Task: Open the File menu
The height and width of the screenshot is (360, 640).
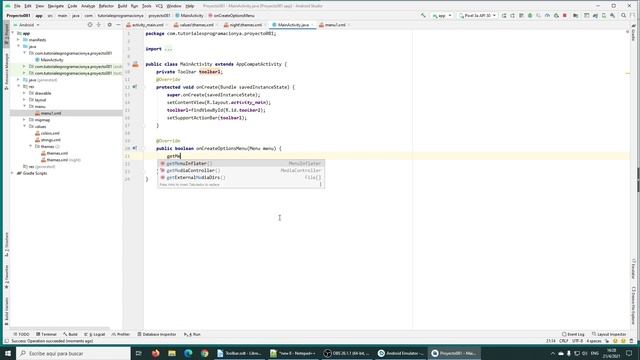Action: (x=17, y=6)
